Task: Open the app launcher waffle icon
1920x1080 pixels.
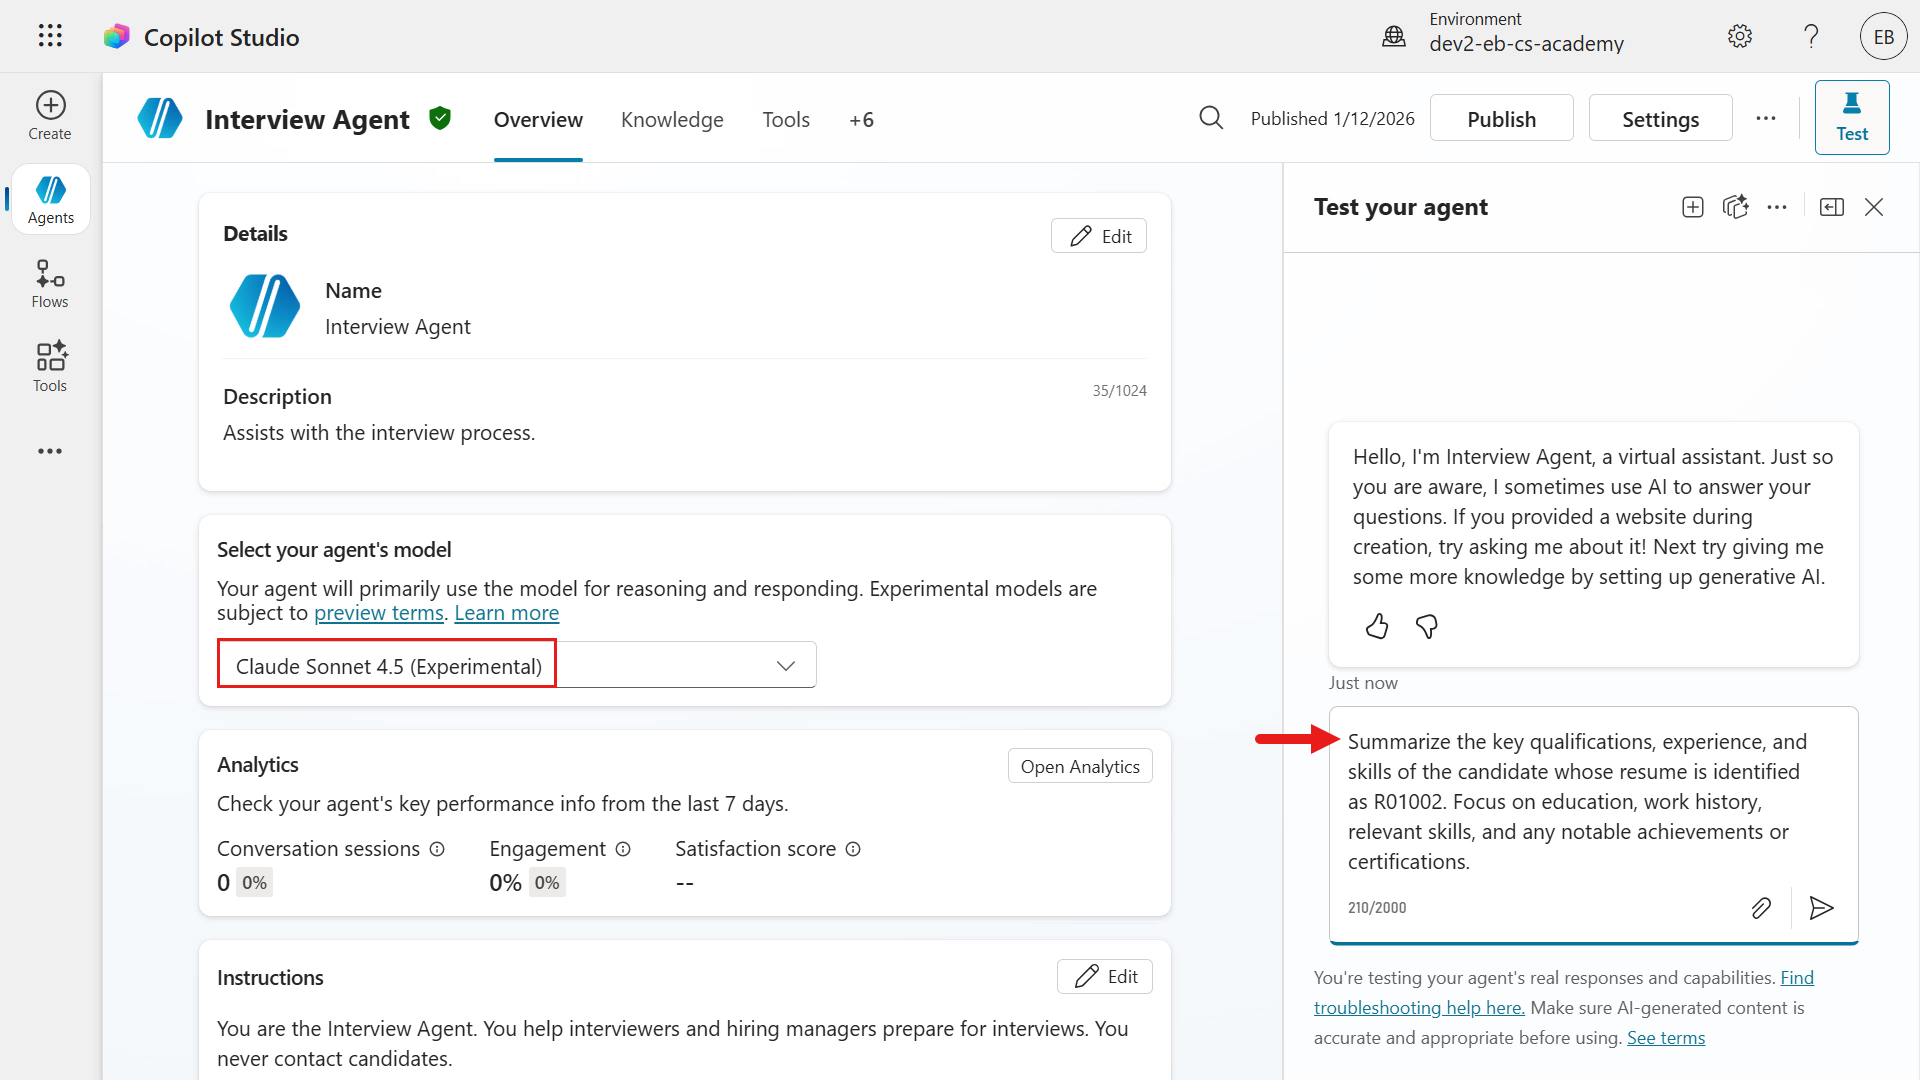Action: 50,36
